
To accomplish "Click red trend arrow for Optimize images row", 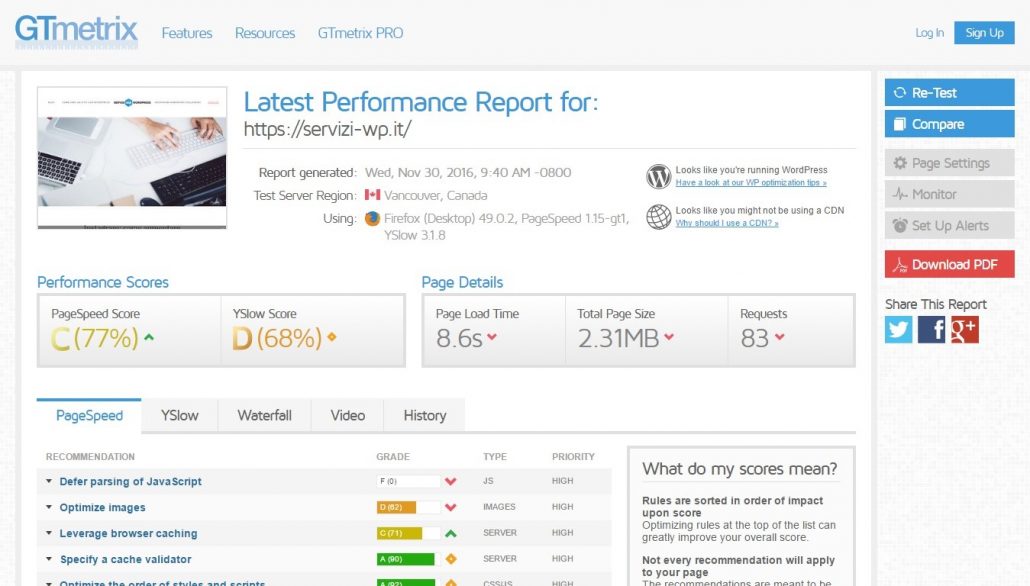I will coord(451,507).
